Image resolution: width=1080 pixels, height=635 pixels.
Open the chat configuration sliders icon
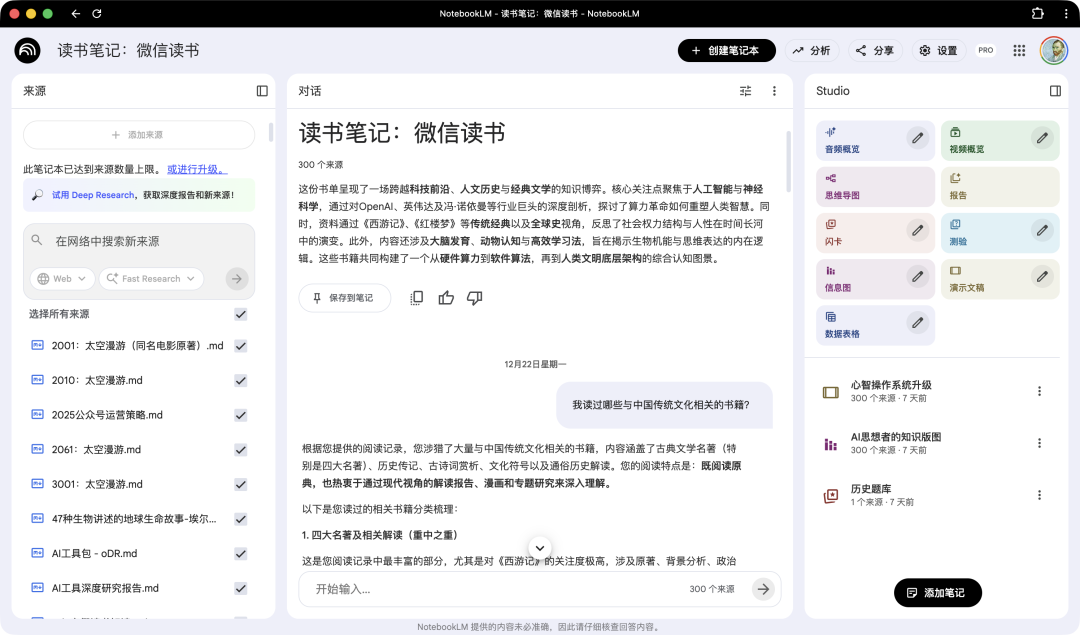[745, 91]
